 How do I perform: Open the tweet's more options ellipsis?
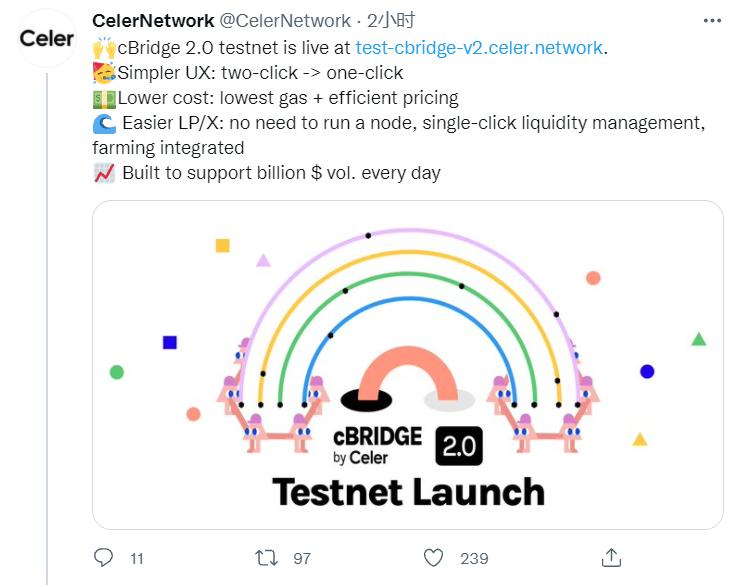[710, 20]
